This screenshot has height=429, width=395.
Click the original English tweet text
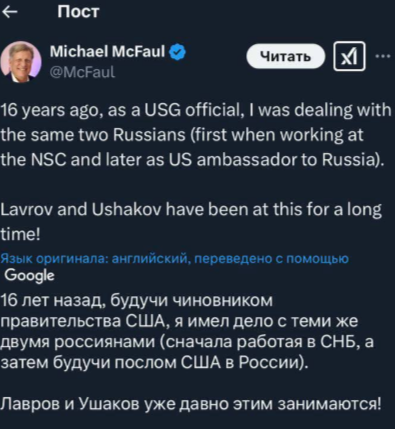pyautogui.click(x=196, y=173)
